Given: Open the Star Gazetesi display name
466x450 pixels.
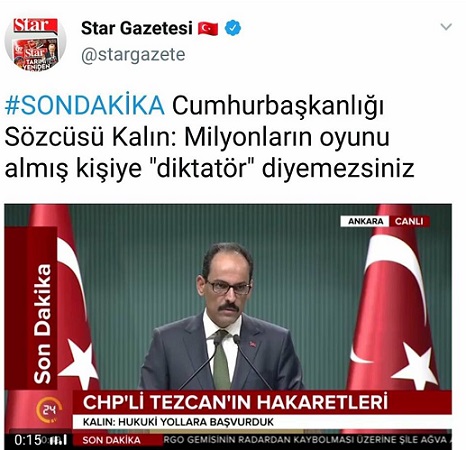Looking at the screenshot, I should tap(137, 28).
